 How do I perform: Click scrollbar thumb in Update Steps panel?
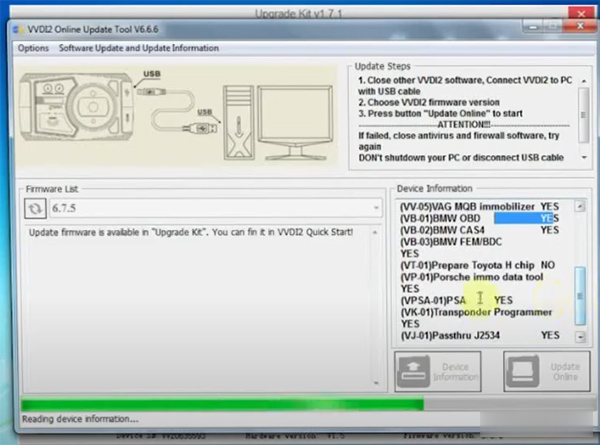(x=583, y=115)
